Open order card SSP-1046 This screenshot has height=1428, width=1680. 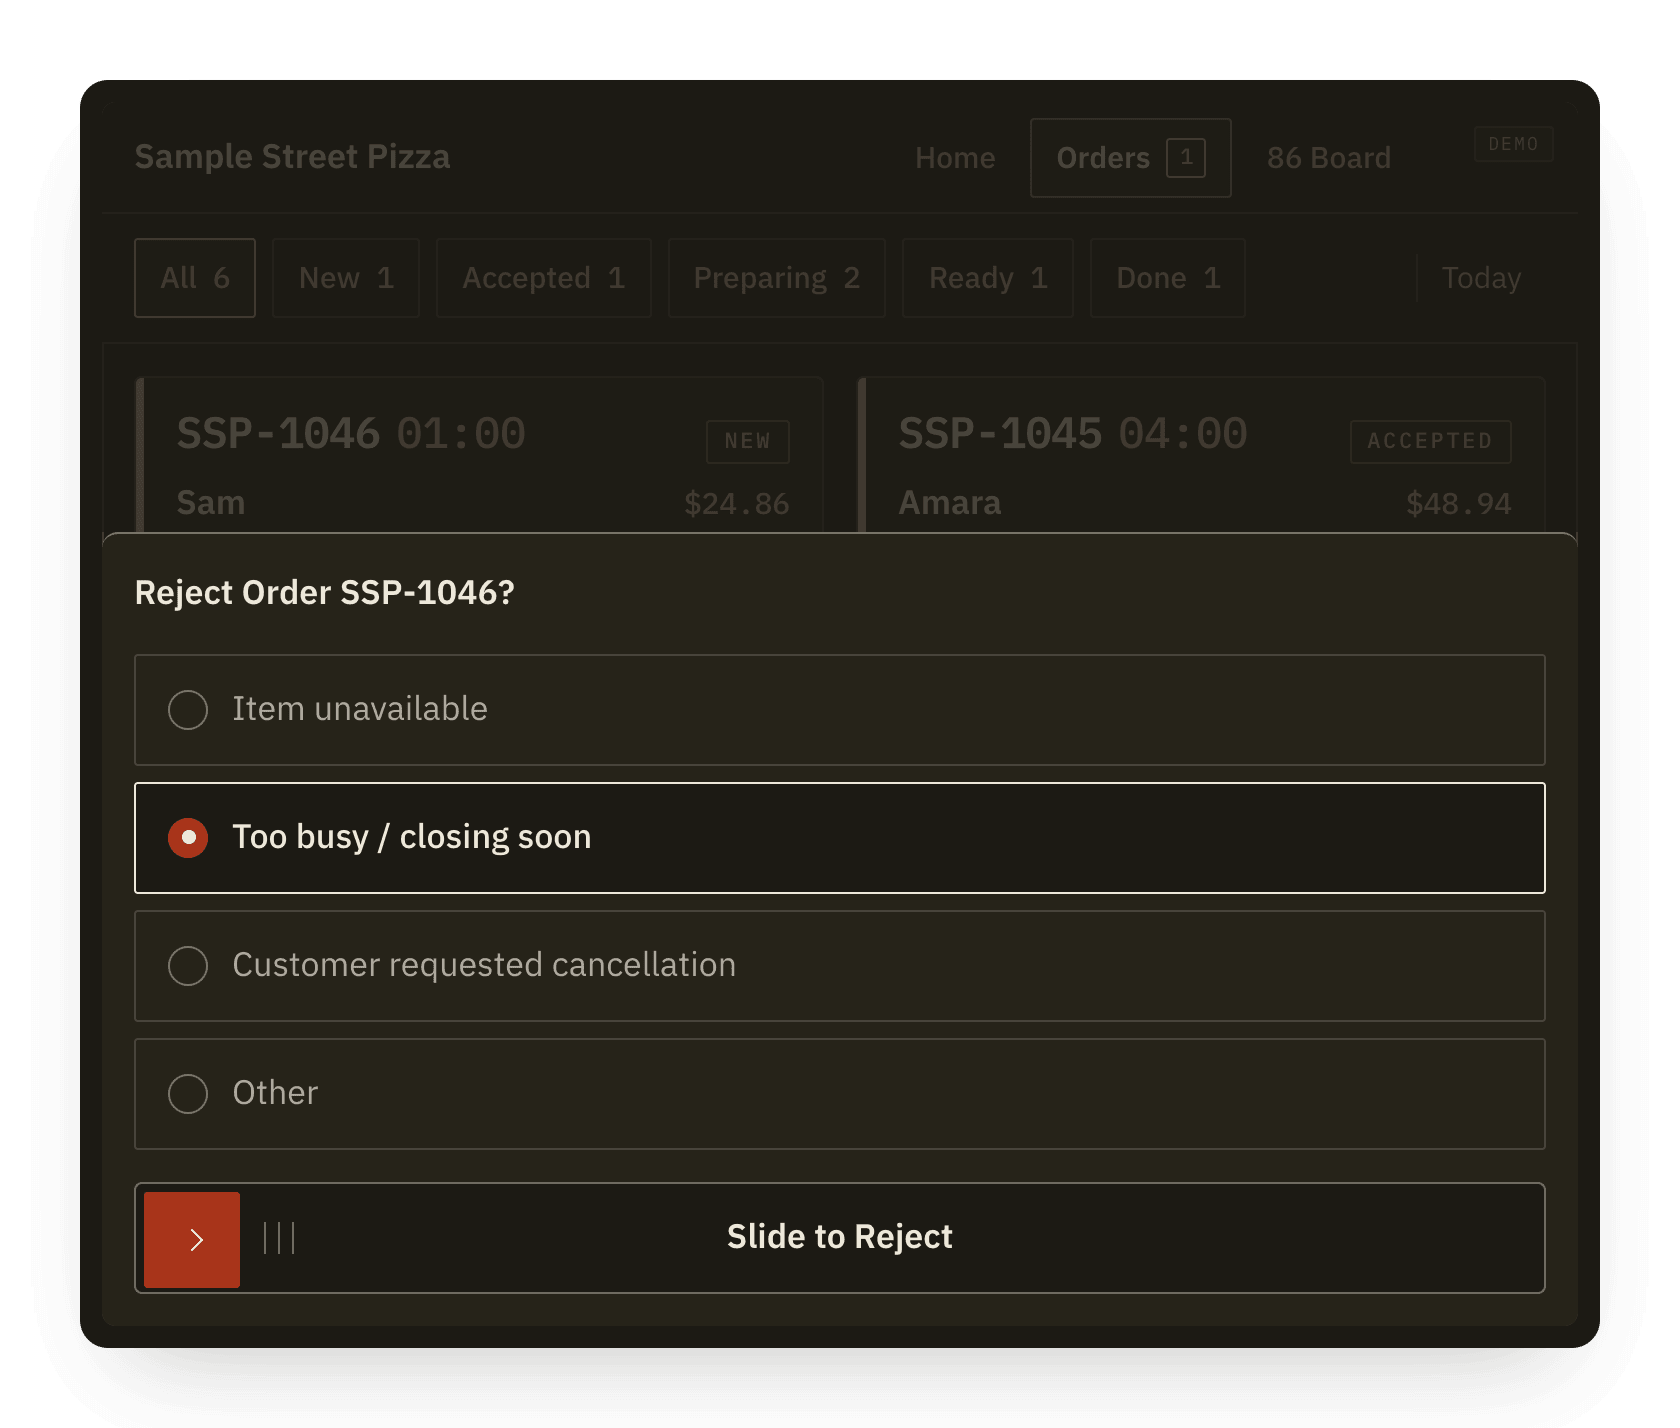pos(479,455)
